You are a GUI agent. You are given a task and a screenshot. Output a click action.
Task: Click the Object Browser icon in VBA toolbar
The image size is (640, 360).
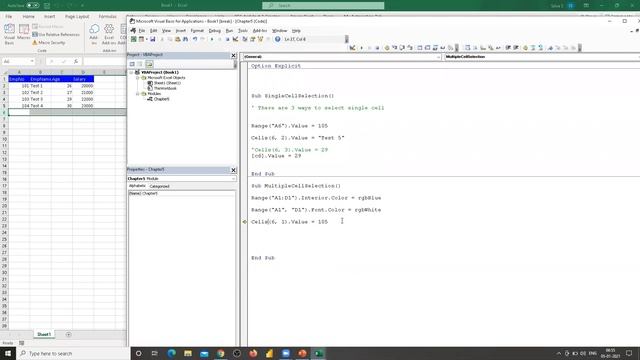pyautogui.click(x=260, y=39)
